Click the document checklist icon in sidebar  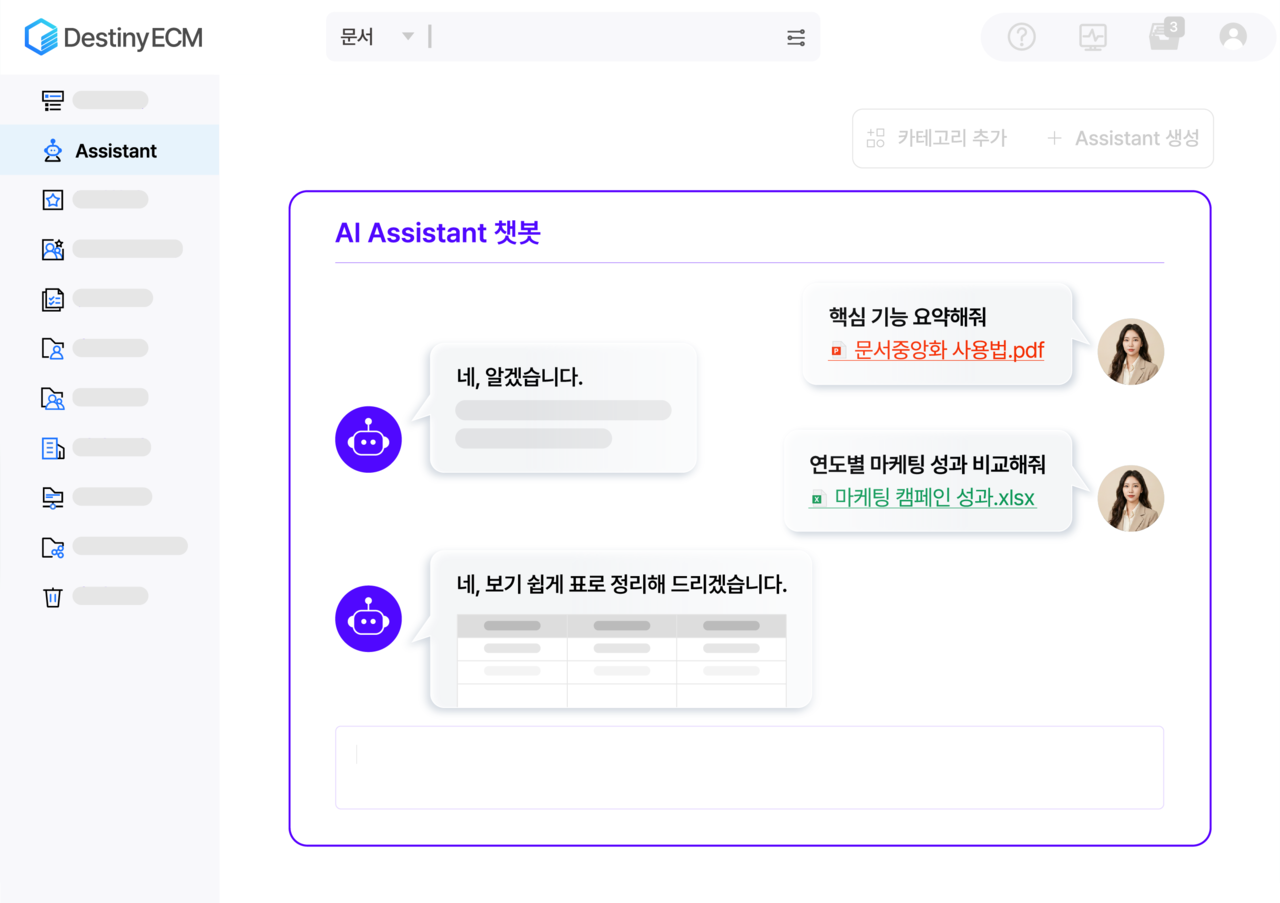pyautogui.click(x=52, y=298)
